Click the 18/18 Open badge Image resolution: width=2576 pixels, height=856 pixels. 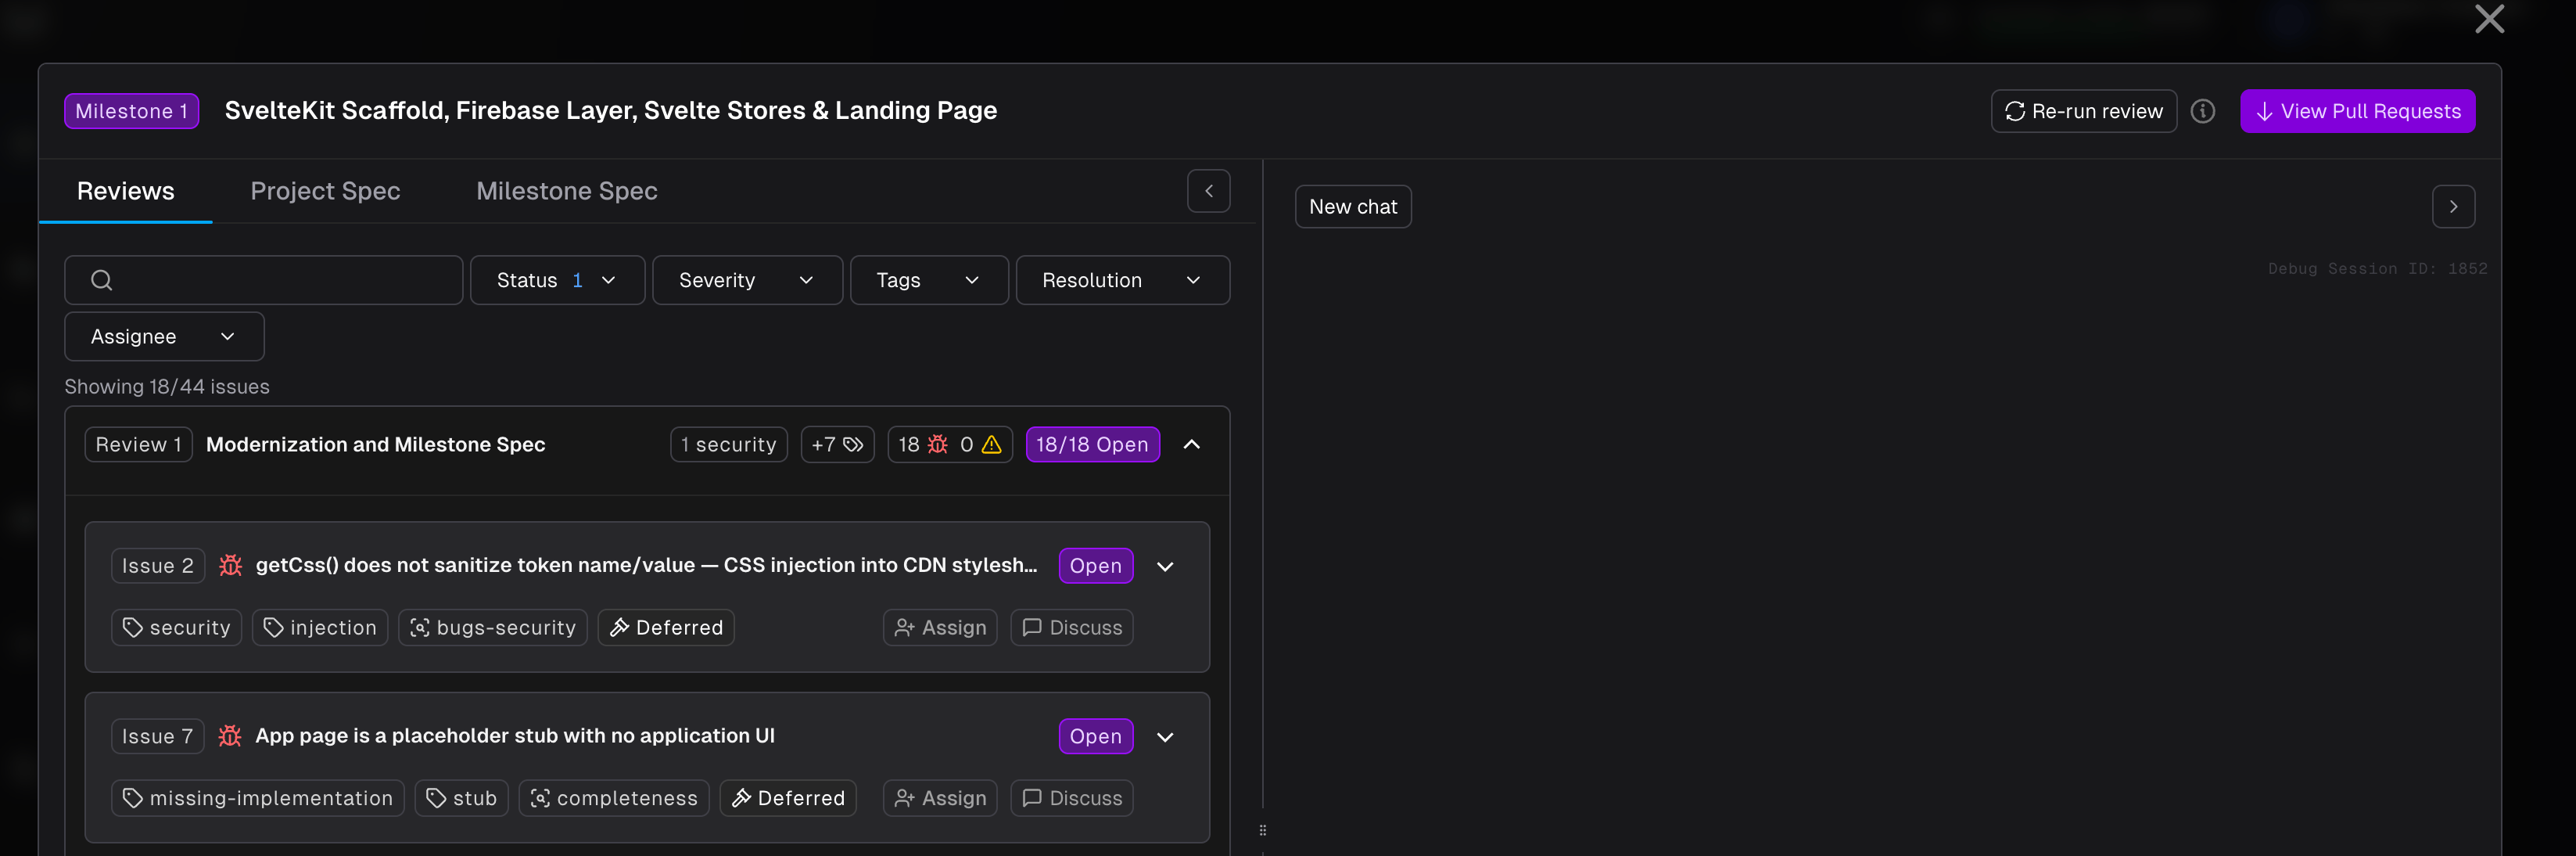(1092, 445)
